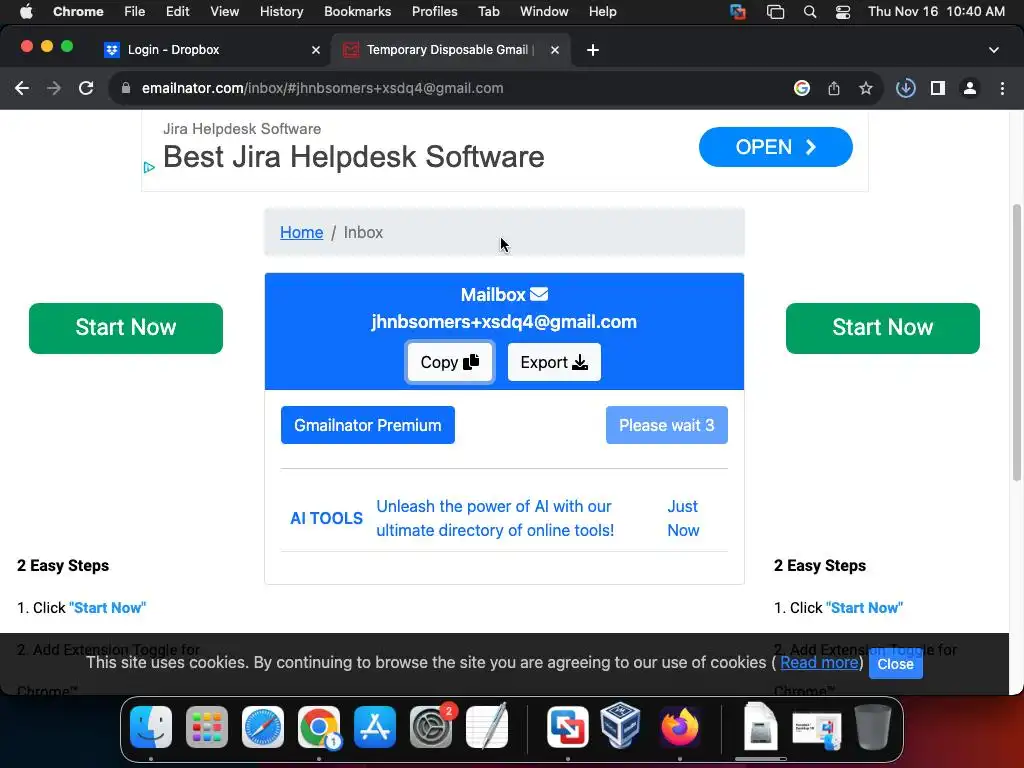Switch to the Login - Dropbox tab
1024x768 pixels.
click(x=212, y=50)
